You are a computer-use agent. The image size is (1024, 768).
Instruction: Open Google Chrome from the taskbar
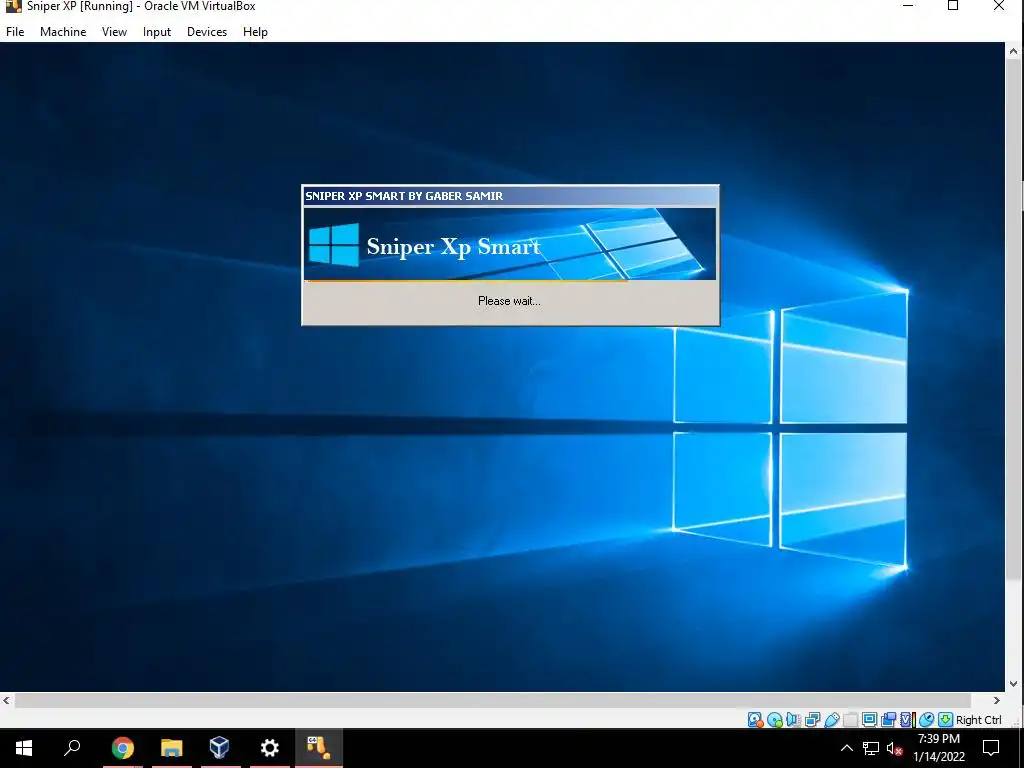(122, 748)
